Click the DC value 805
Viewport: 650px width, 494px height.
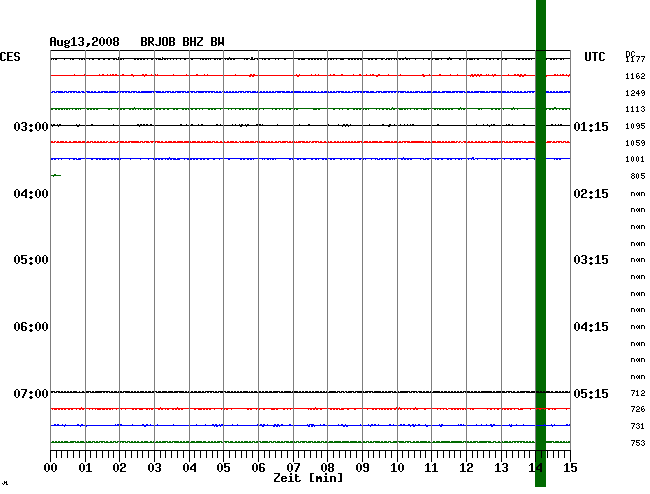click(x=638, y=176)
